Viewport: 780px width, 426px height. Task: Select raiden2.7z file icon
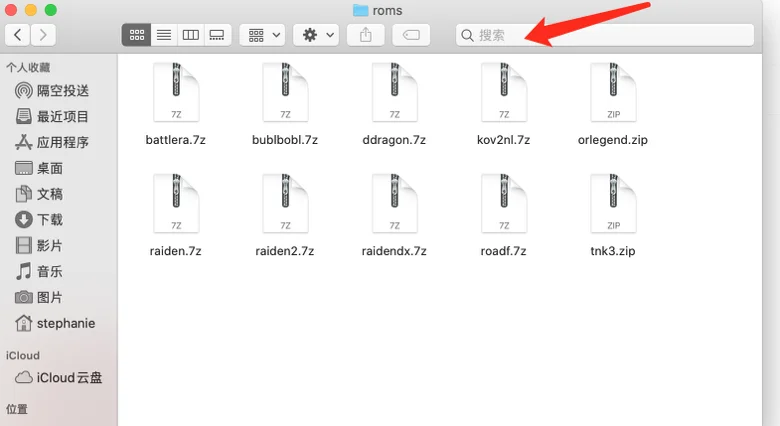click(285, 204)
